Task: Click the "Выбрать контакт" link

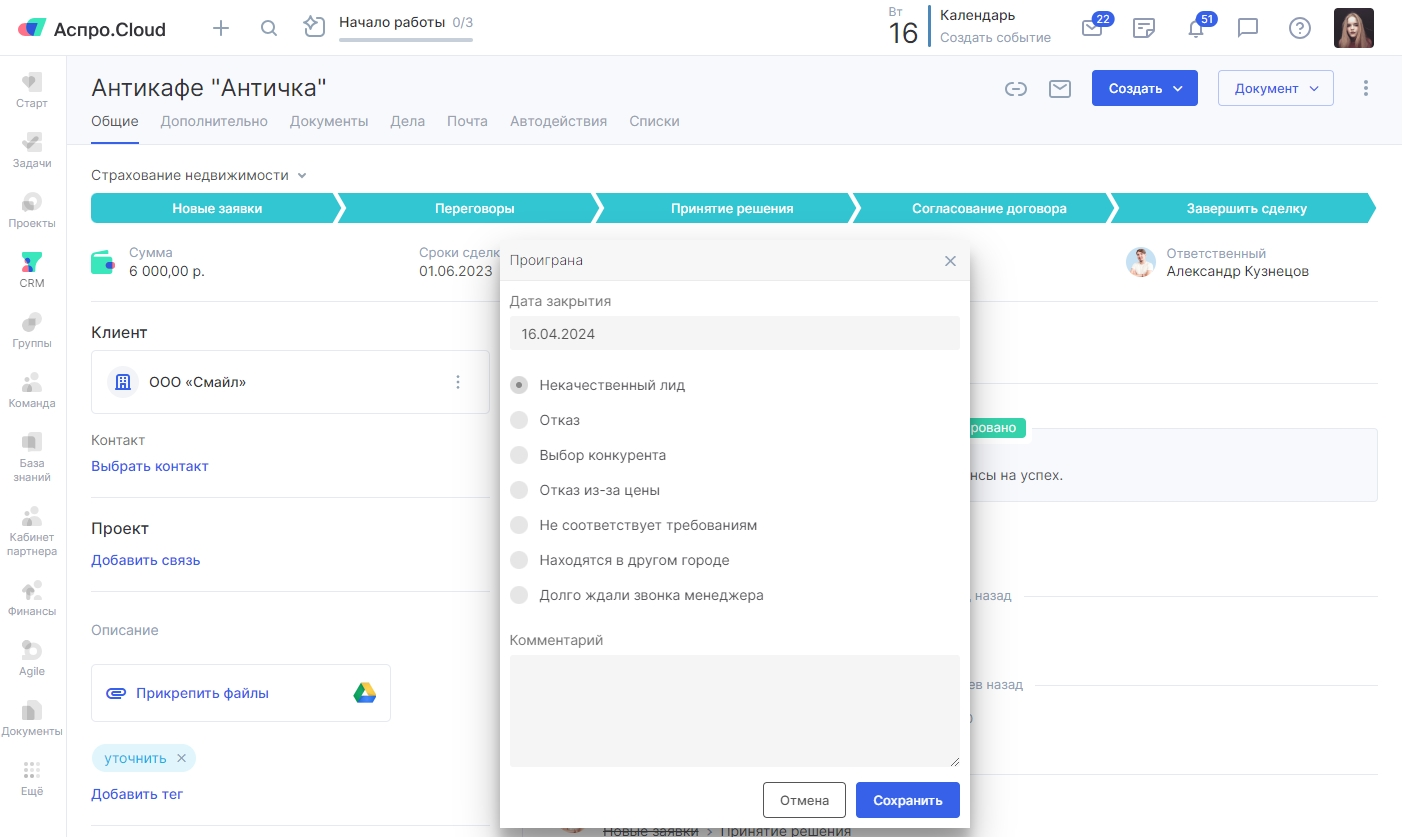Action: (150, 466)
